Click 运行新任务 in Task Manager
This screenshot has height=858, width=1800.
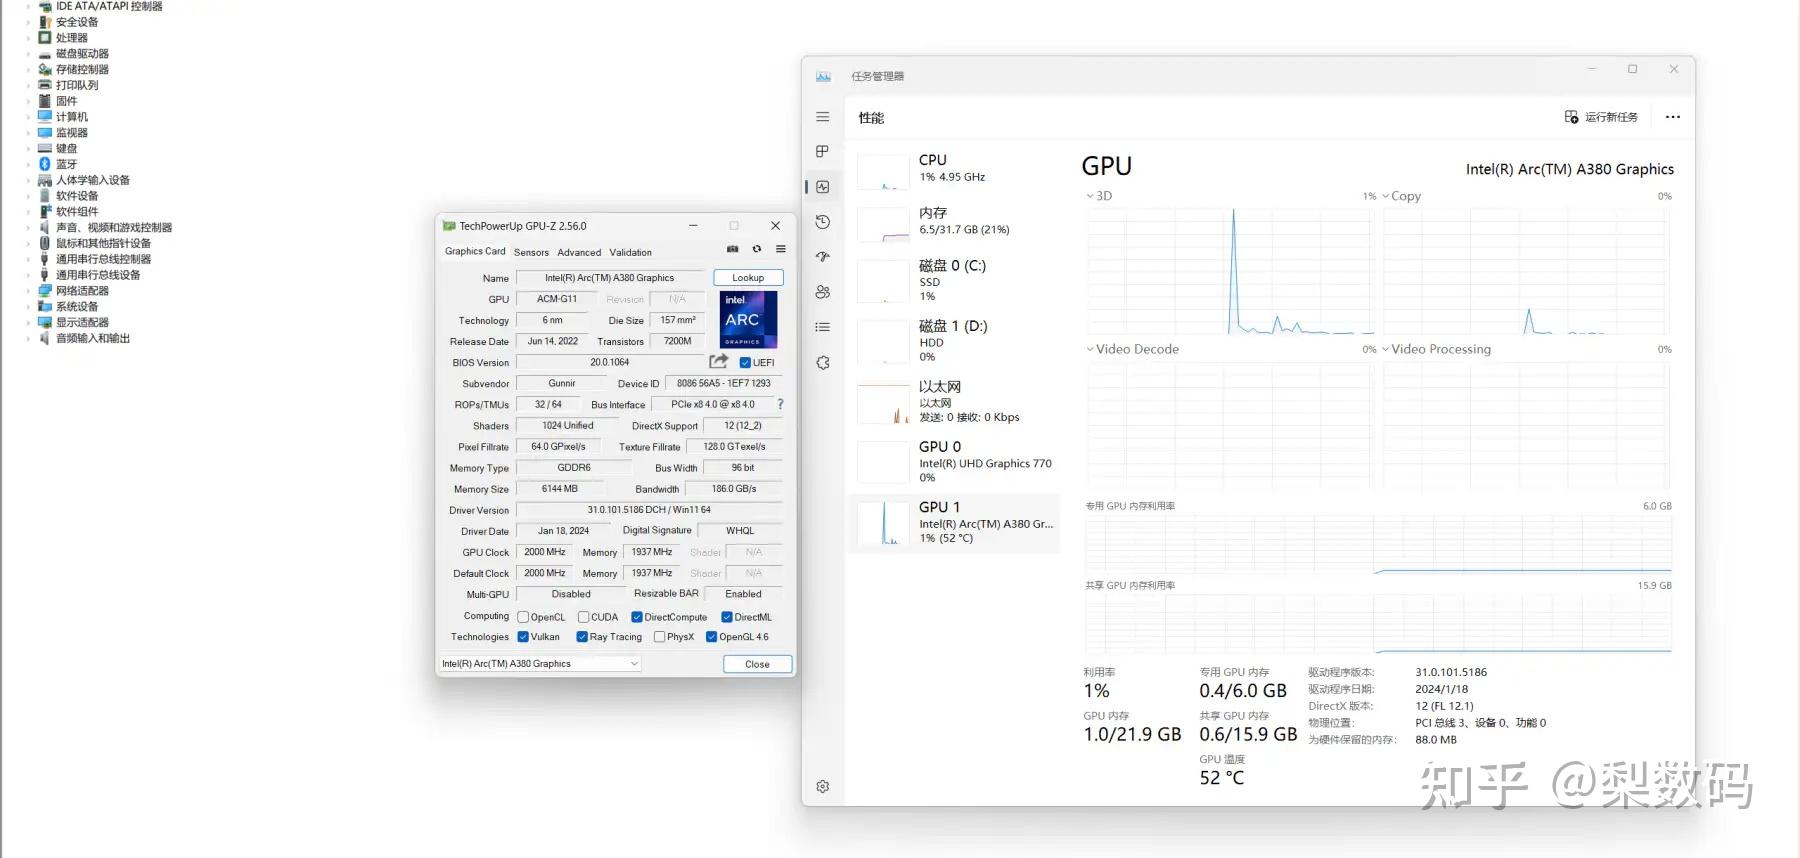pos(1601,117)
